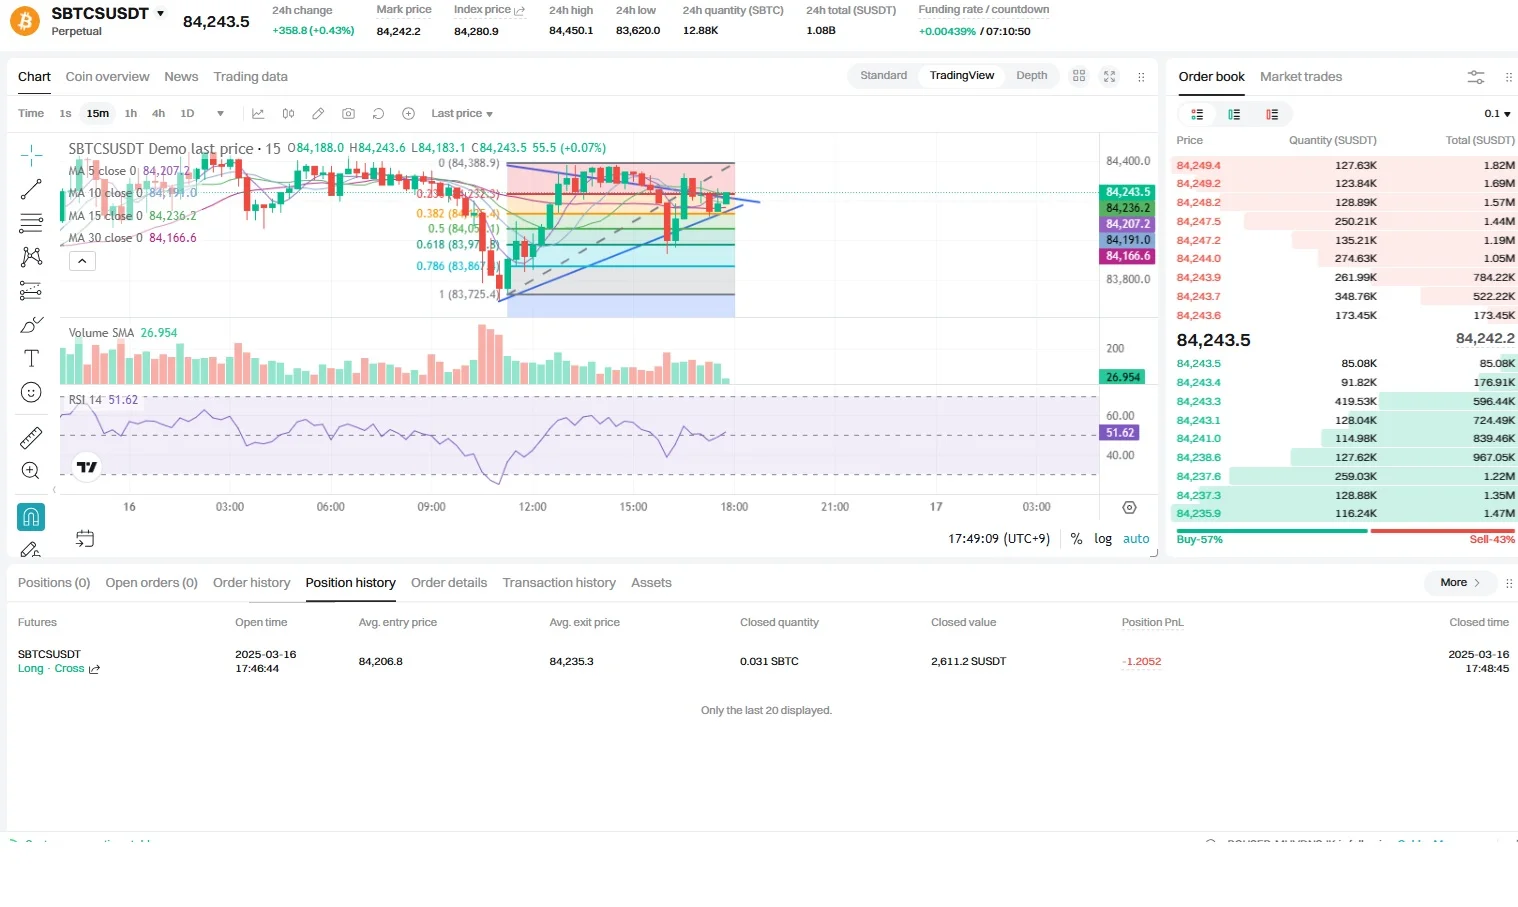
Task: Select the trend line drawing tool
Action: 31,189
